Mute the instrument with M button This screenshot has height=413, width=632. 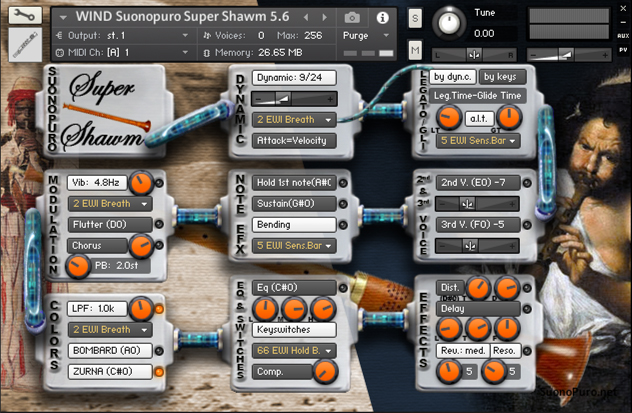tap(415, 50)
